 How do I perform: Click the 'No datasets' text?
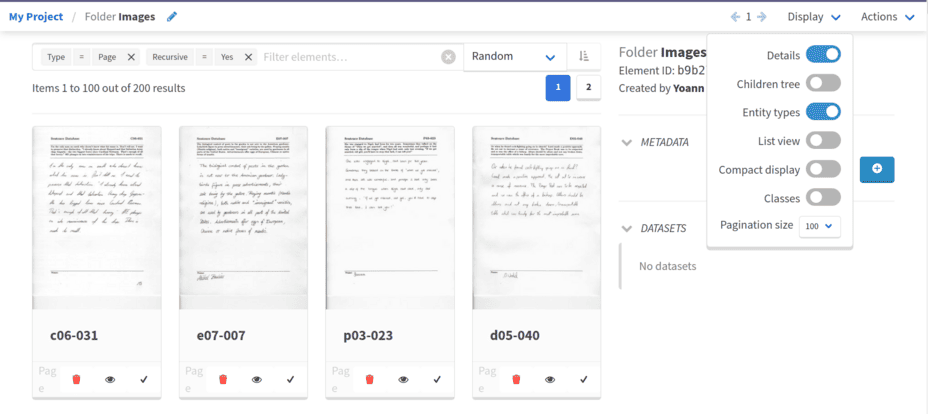[x=668, y=266]
